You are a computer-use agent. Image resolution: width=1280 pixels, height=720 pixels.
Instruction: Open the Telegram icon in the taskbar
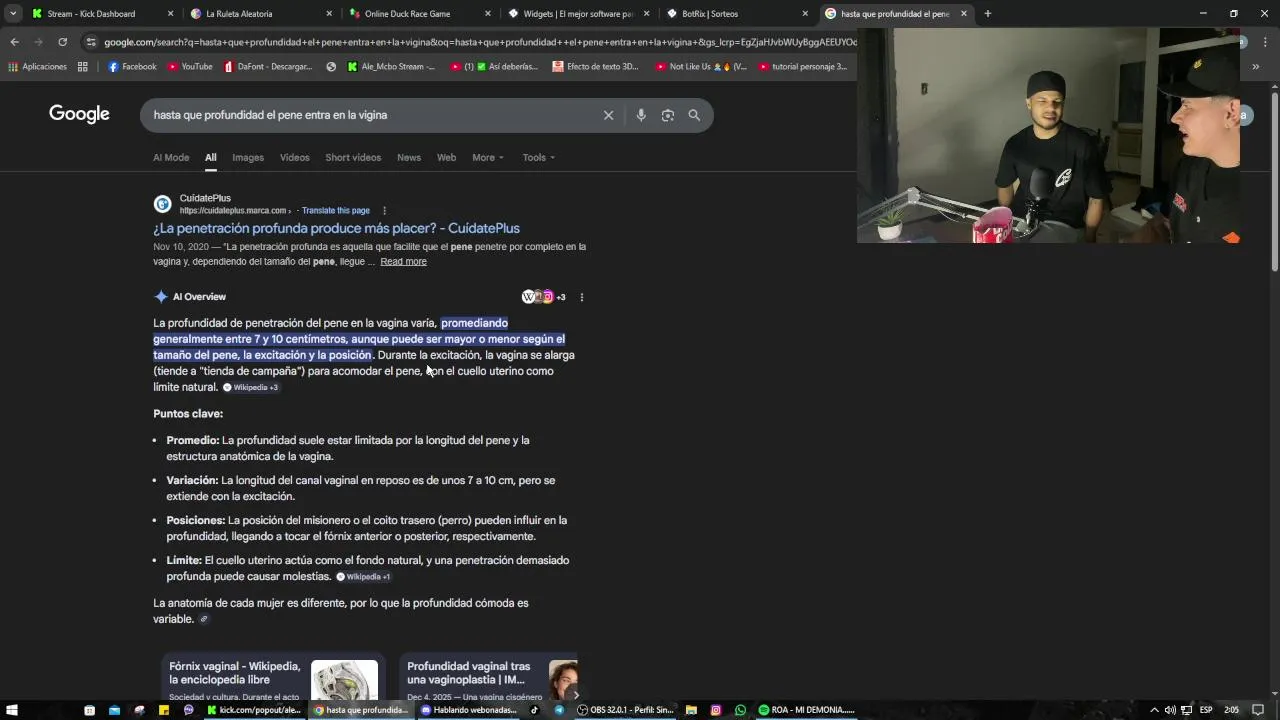pyautogui.click(x=559, y=710)
